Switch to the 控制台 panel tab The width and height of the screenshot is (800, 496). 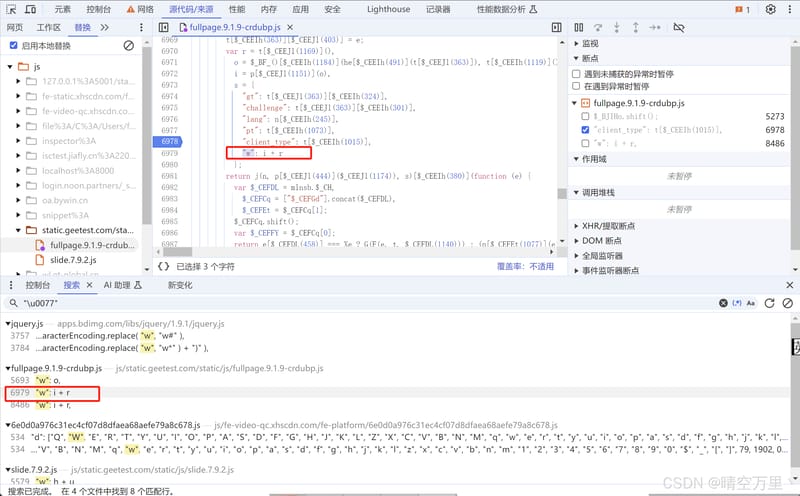98,9
